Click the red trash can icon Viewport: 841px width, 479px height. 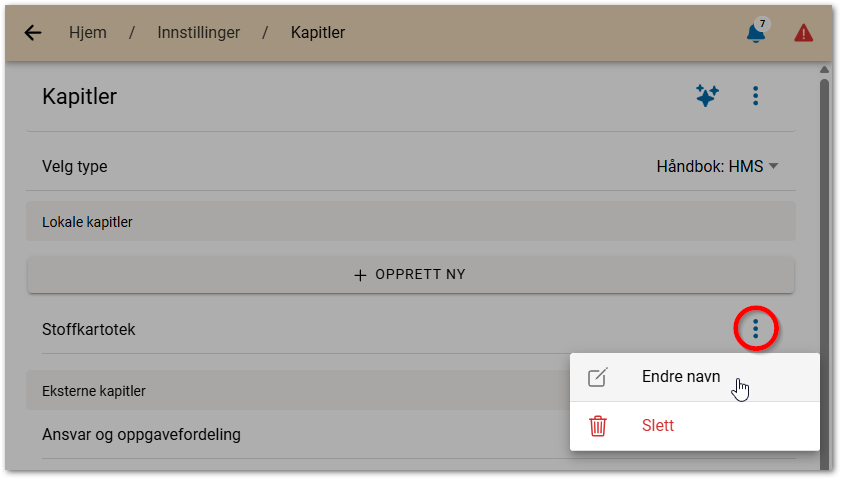pyautogui.click(x=598, y=426)
